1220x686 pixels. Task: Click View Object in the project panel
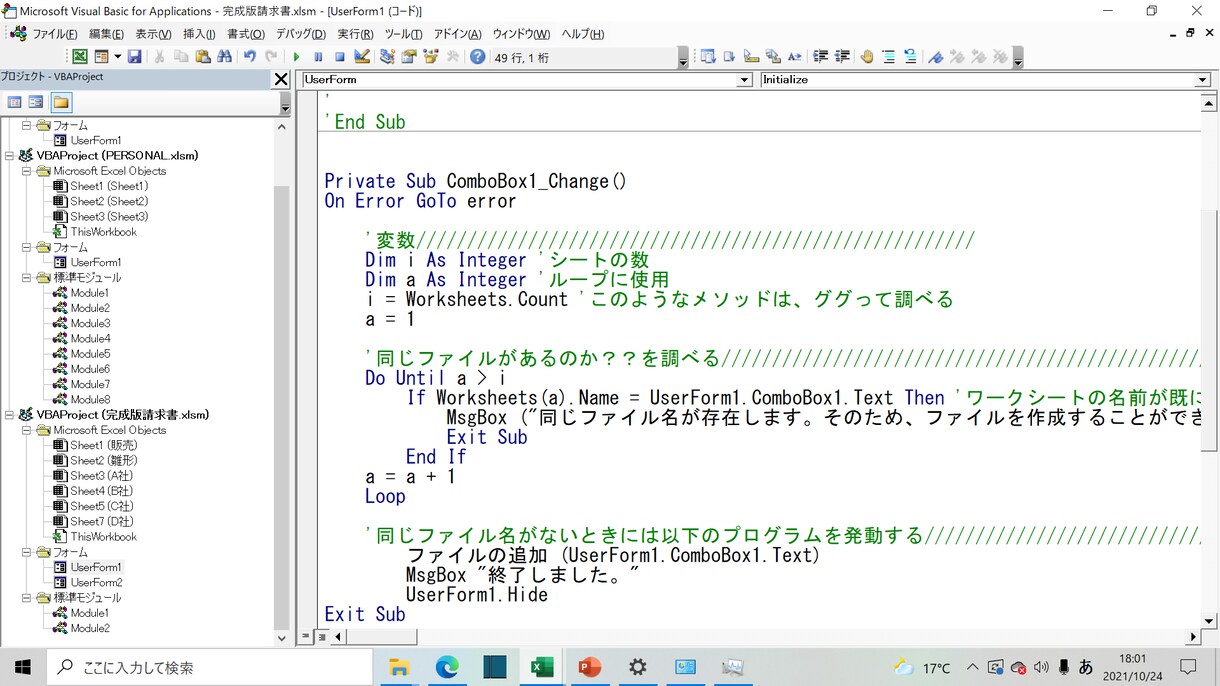pyautogui.click(x=36, y=102)
